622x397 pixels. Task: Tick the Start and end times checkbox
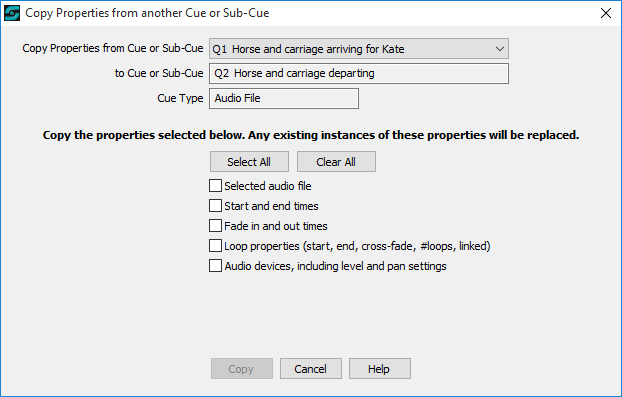215,205
